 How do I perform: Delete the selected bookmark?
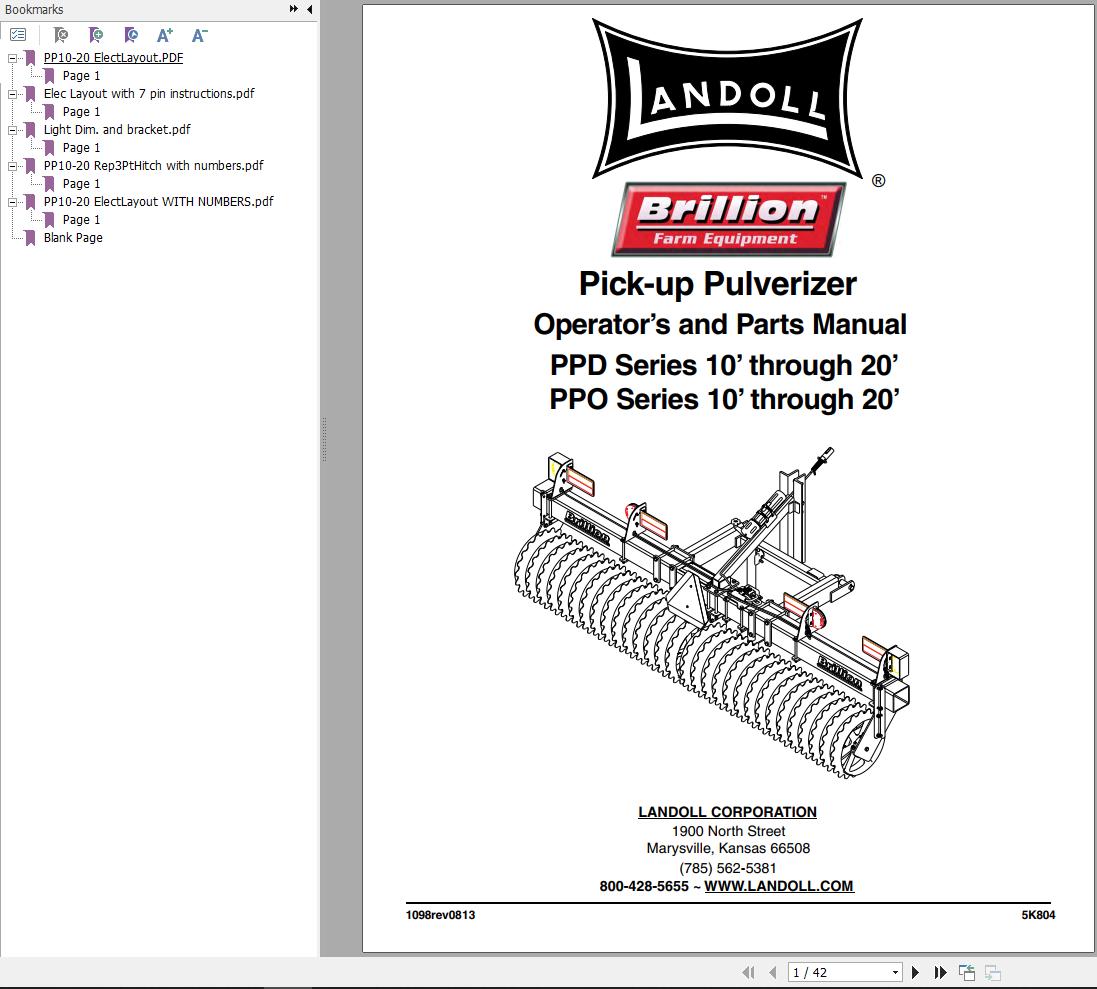pyautogui.click(x=60, y=35)
